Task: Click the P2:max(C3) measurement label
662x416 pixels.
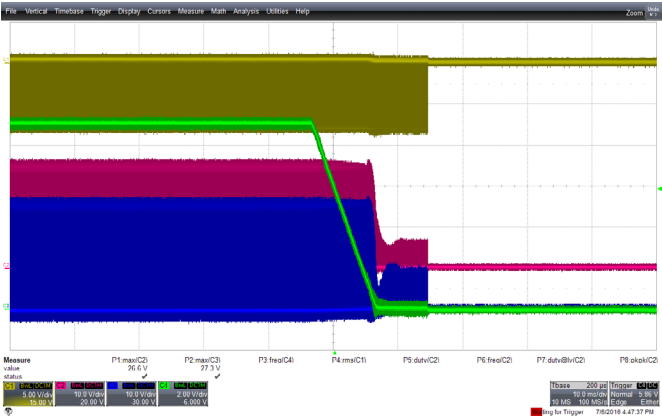Action: click(202, 360)
